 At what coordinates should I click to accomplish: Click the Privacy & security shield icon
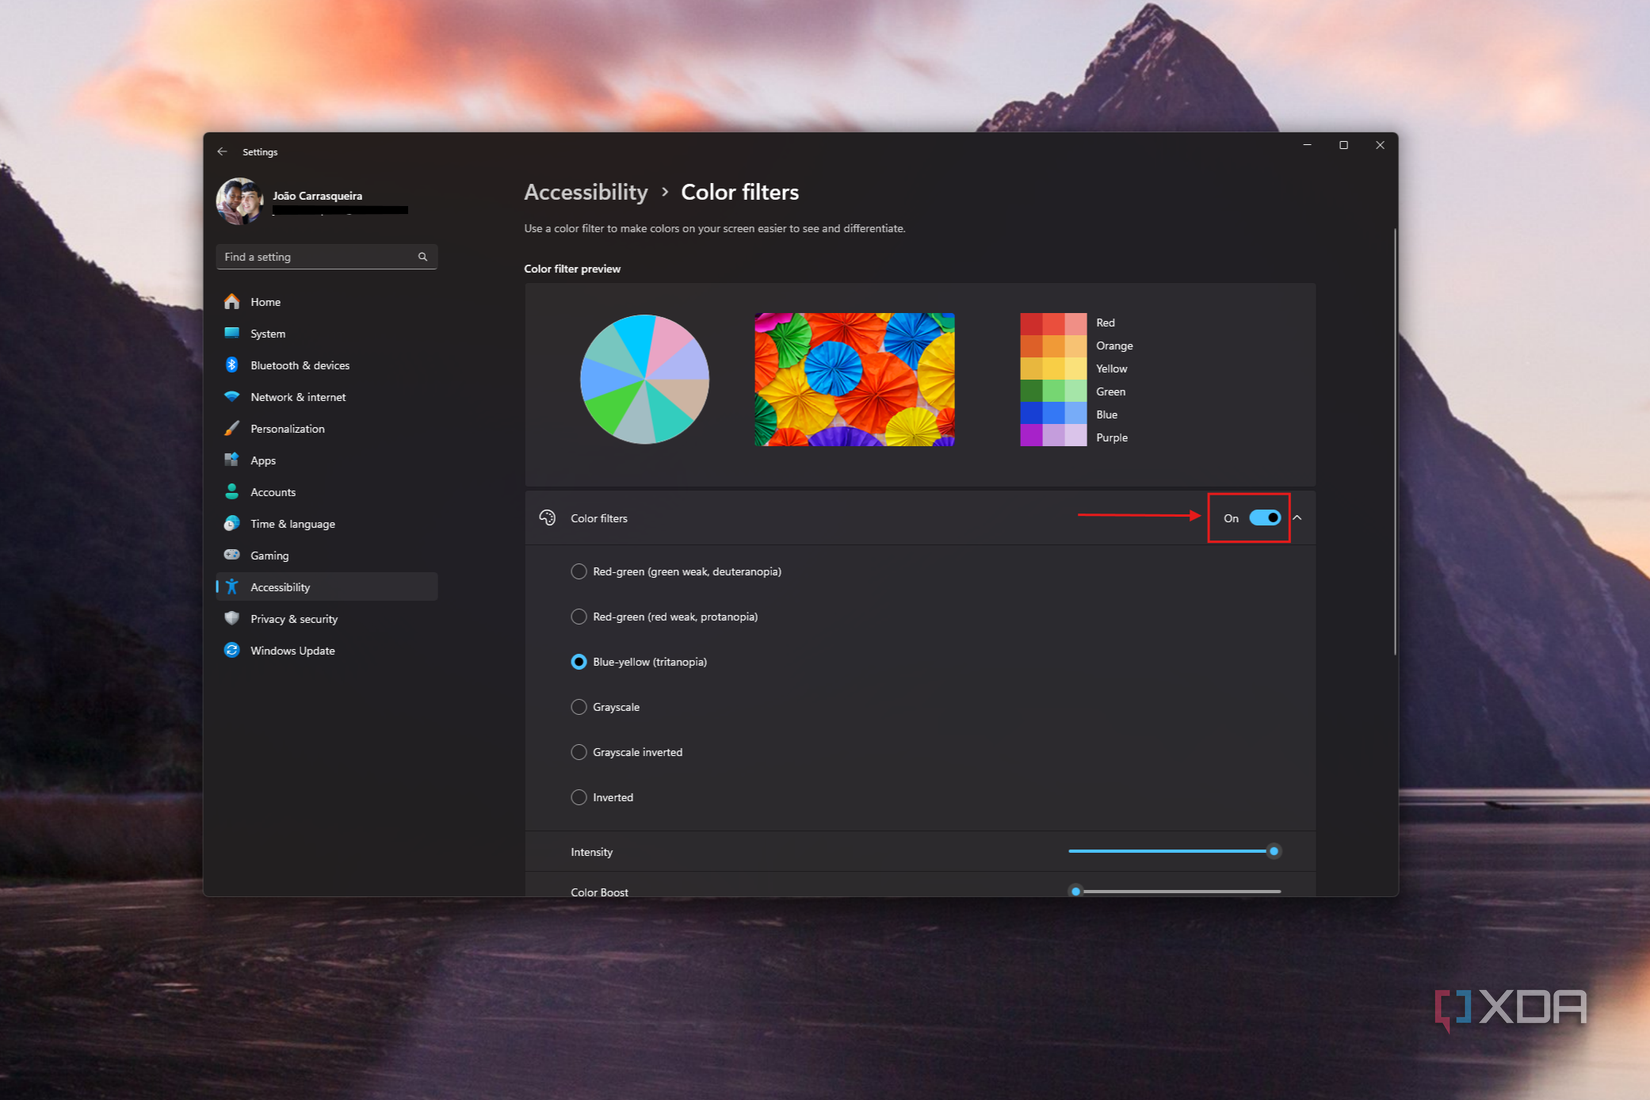click(x=232, y=618)
